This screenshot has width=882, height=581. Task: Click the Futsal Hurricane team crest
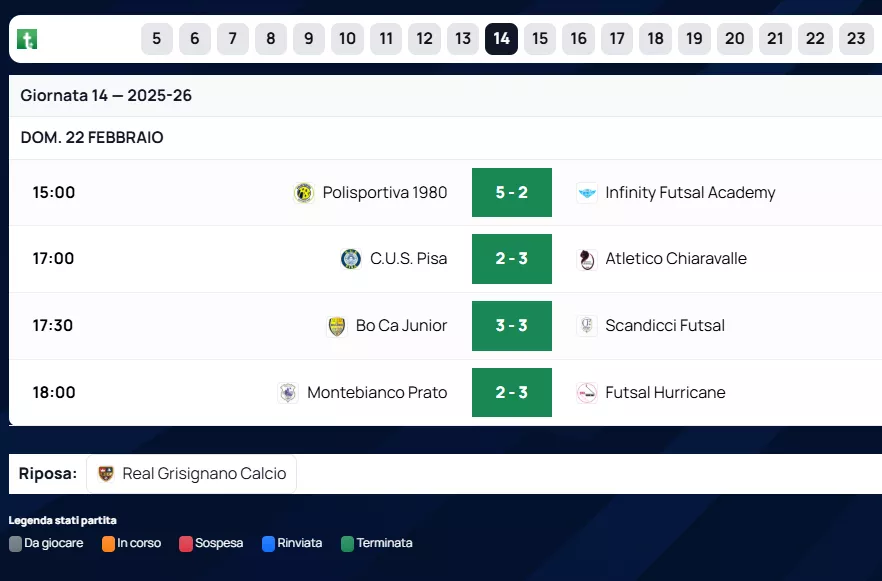[x=587, y=393]
